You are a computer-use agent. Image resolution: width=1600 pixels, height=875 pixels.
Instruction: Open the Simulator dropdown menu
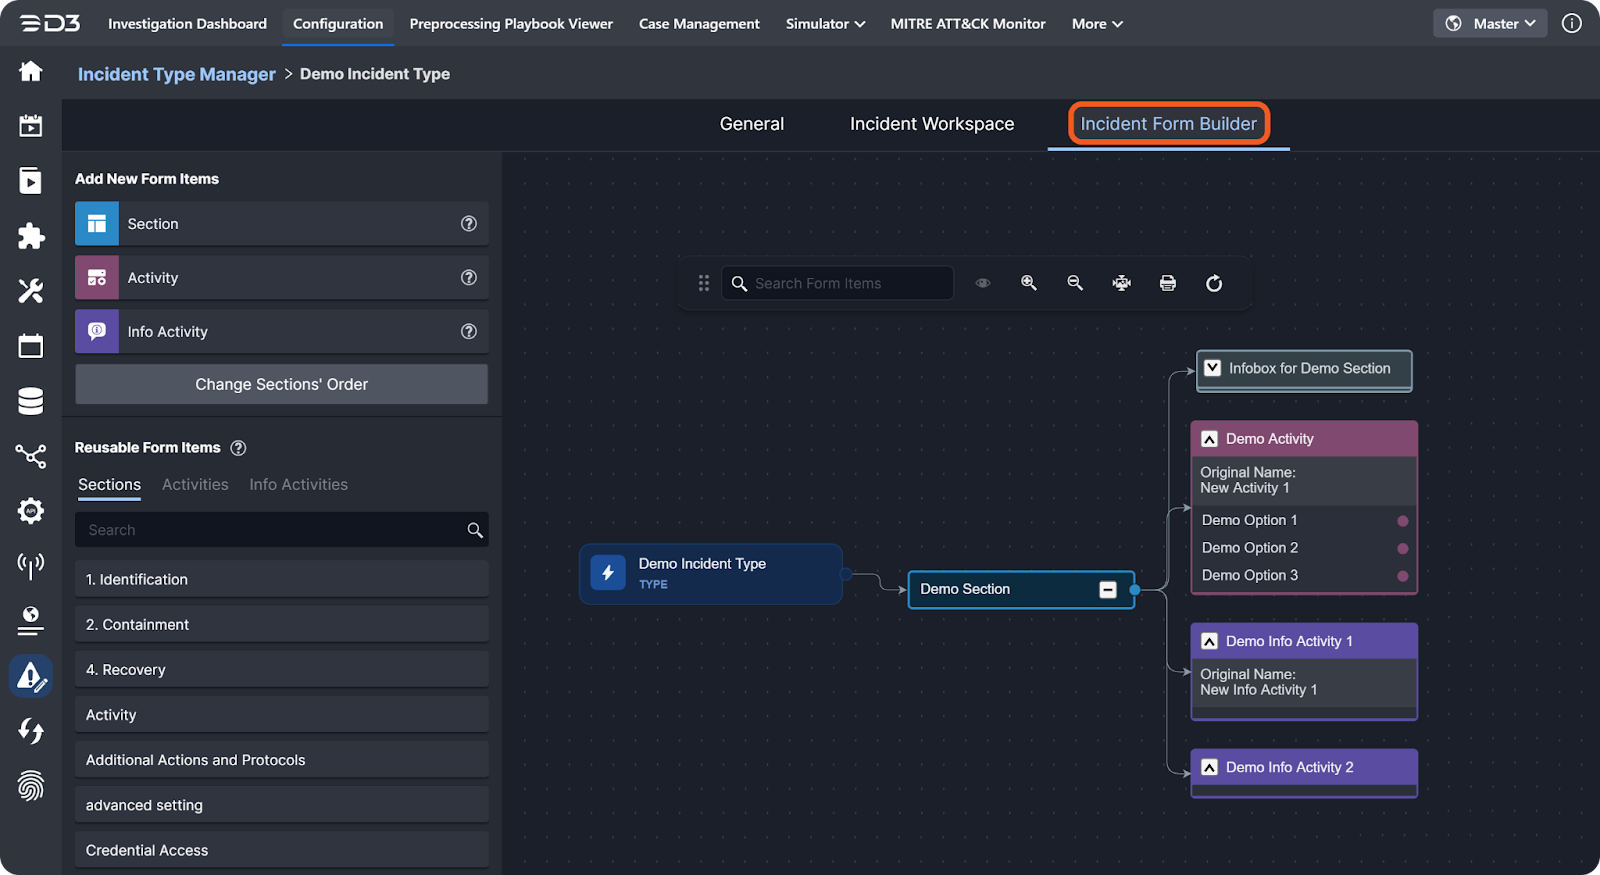click(x=825, y=24)
